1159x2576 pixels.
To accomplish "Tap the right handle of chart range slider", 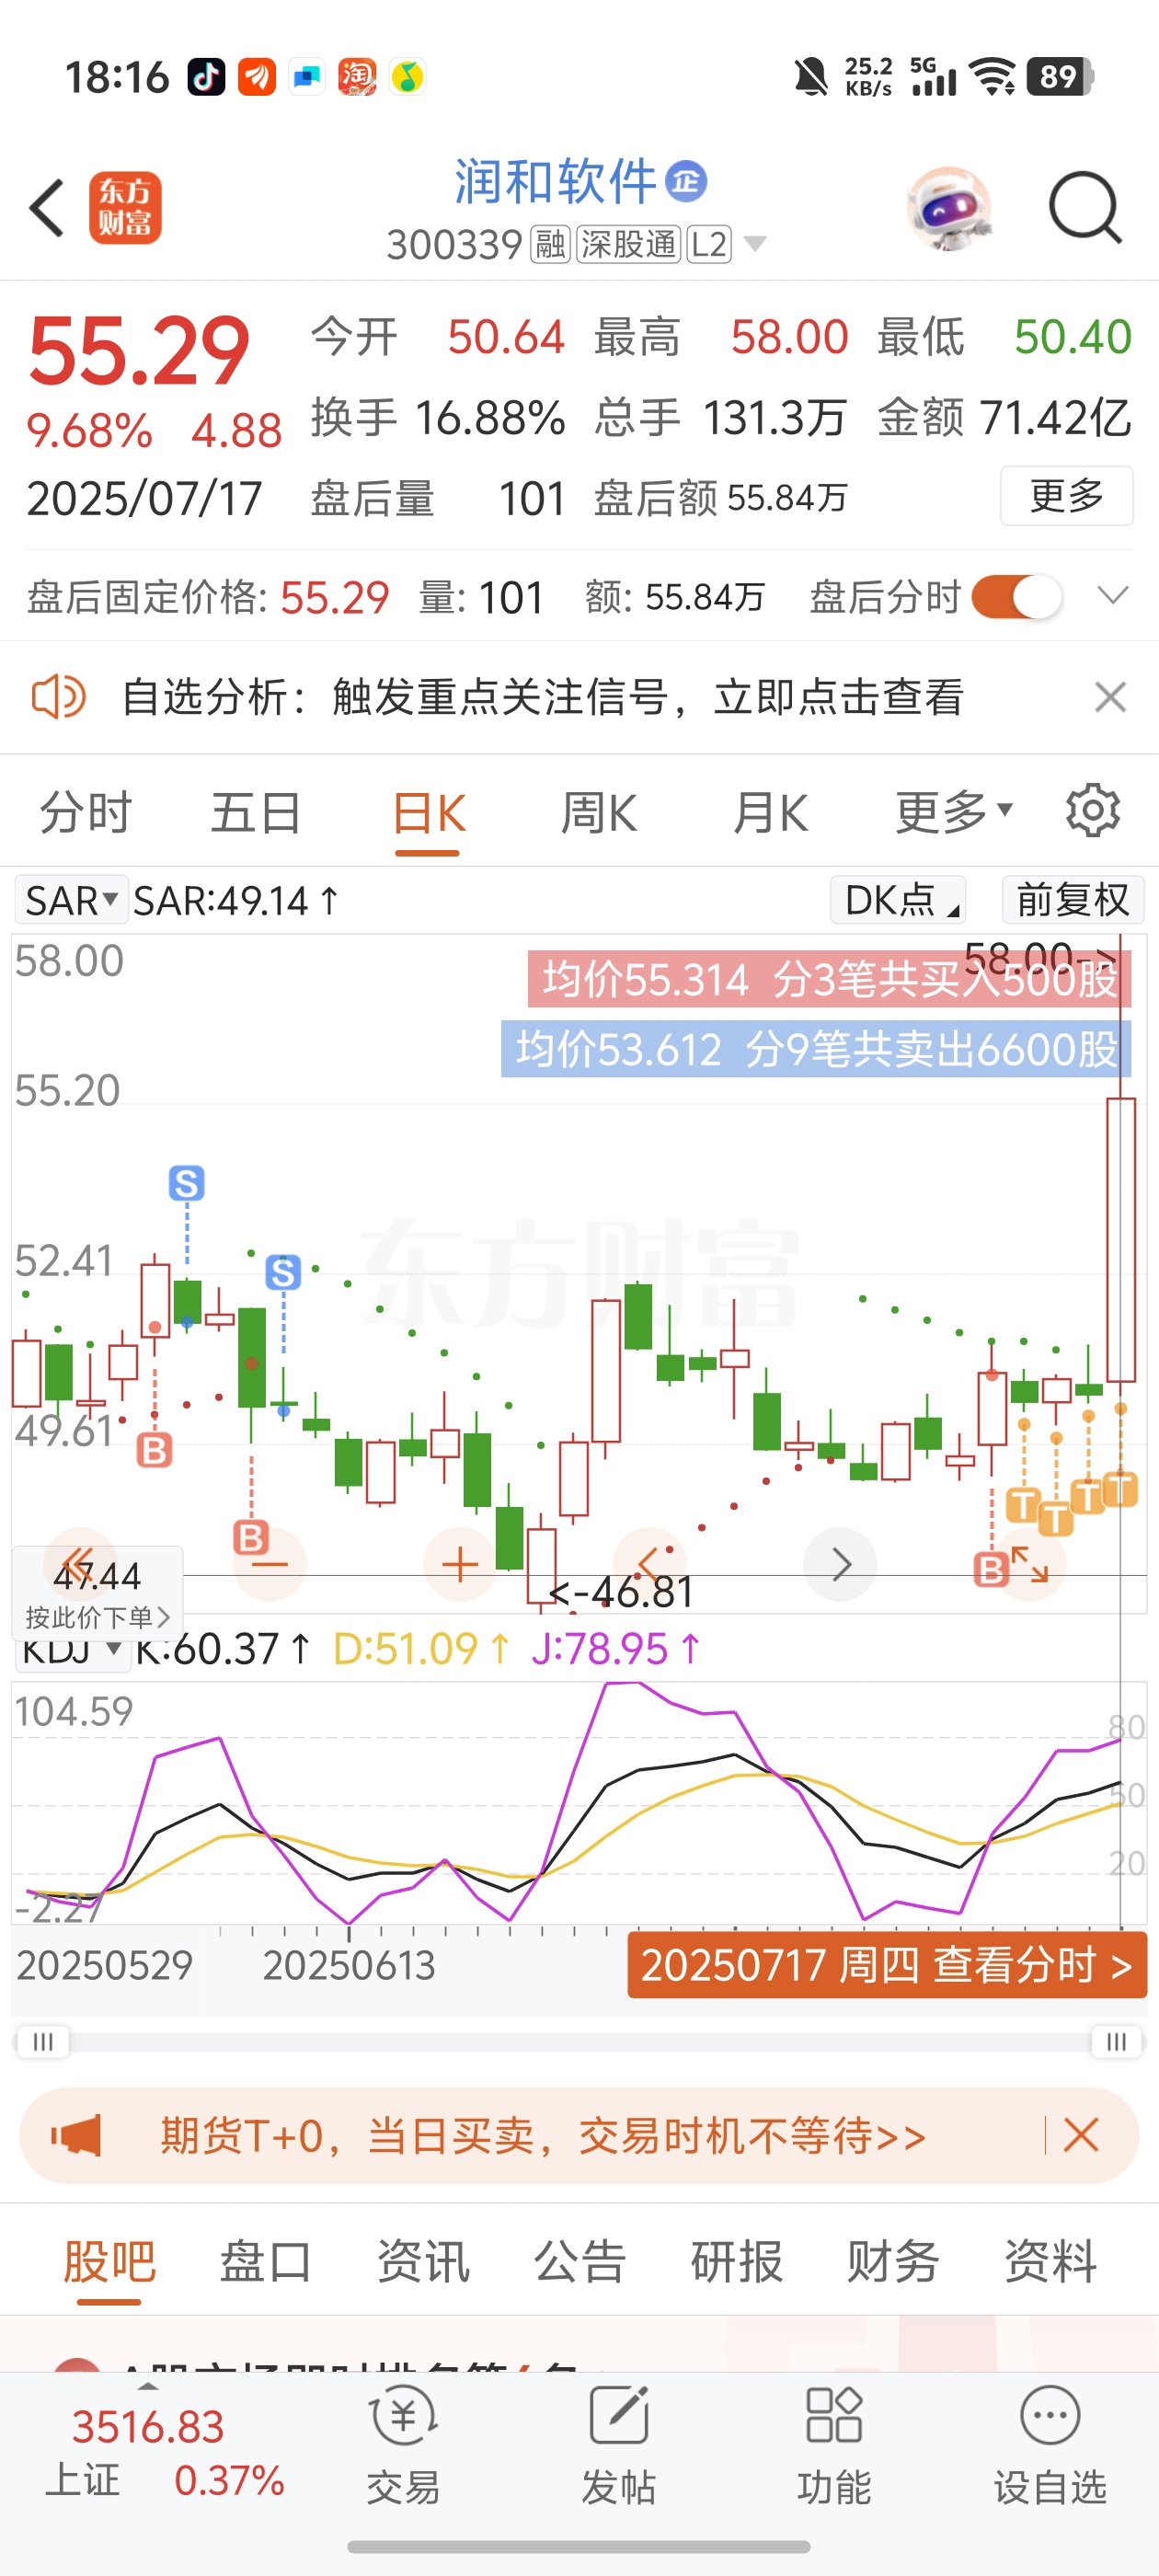I will [x=1116, y=2041].
